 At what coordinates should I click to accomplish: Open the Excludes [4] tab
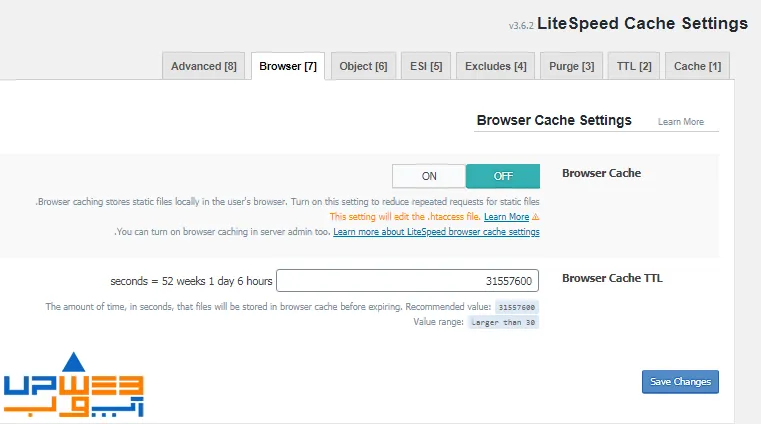point(496,66)
